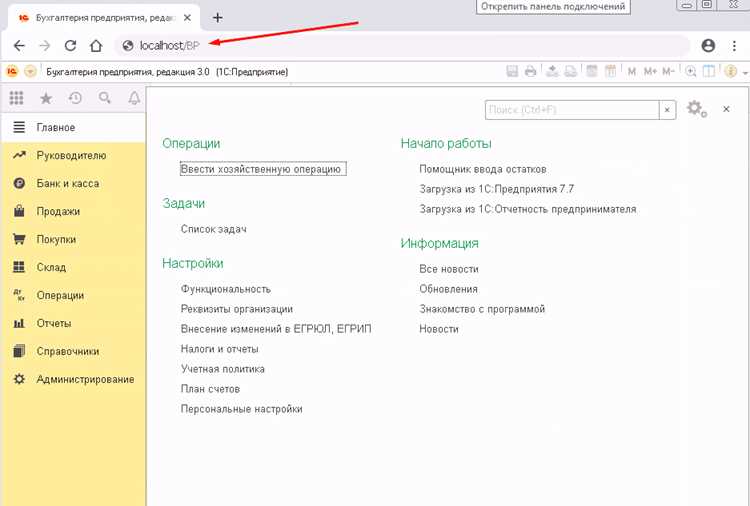Image resolution: width=750 pixels, height=506 pixels.
Task: Open the History clock icon
Action: click(75, 98)
